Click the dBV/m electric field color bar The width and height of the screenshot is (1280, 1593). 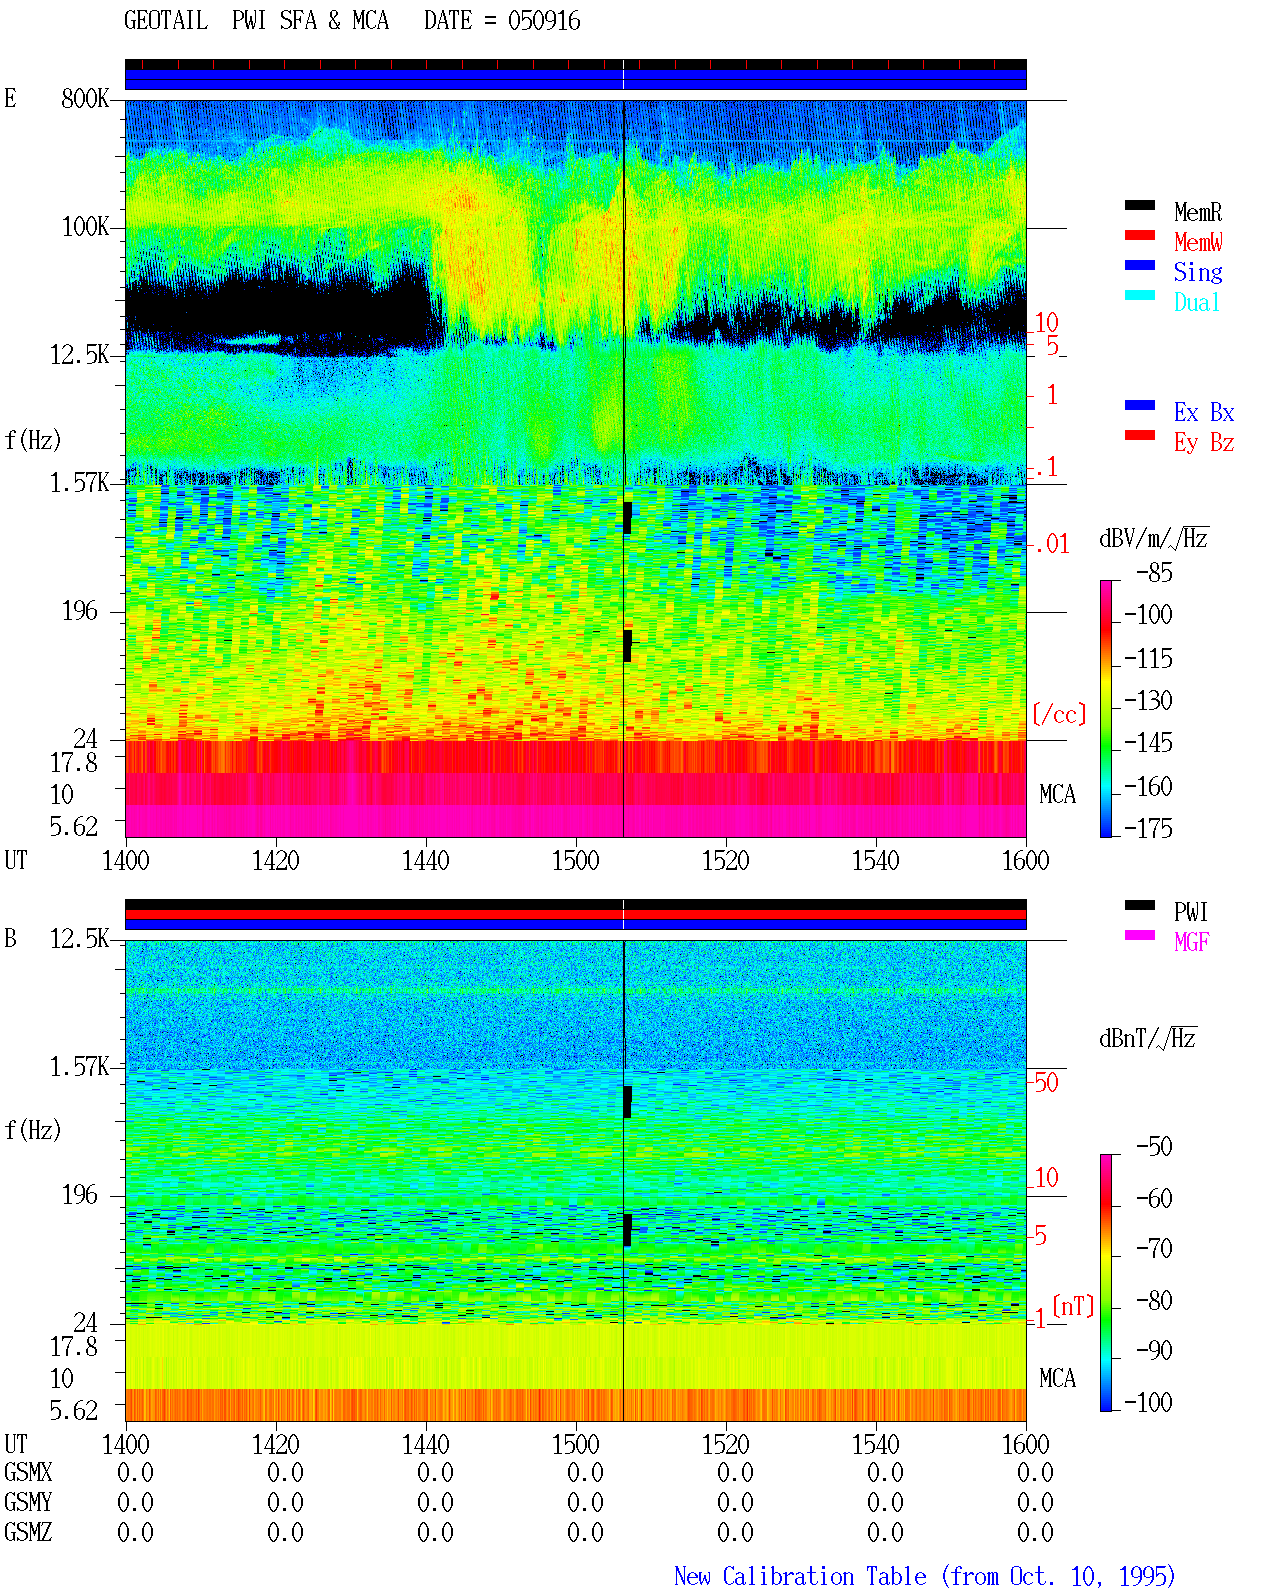(x=1106, y=708)
